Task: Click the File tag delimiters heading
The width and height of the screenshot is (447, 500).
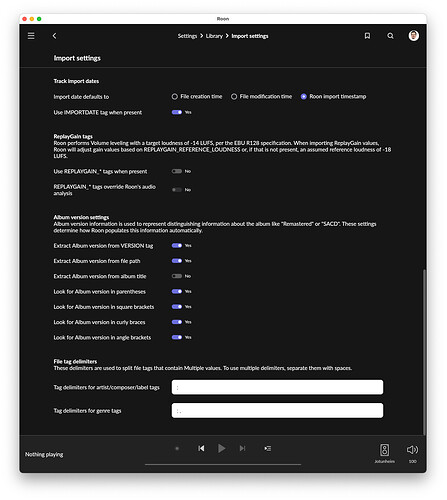Action: coord(75,361)
